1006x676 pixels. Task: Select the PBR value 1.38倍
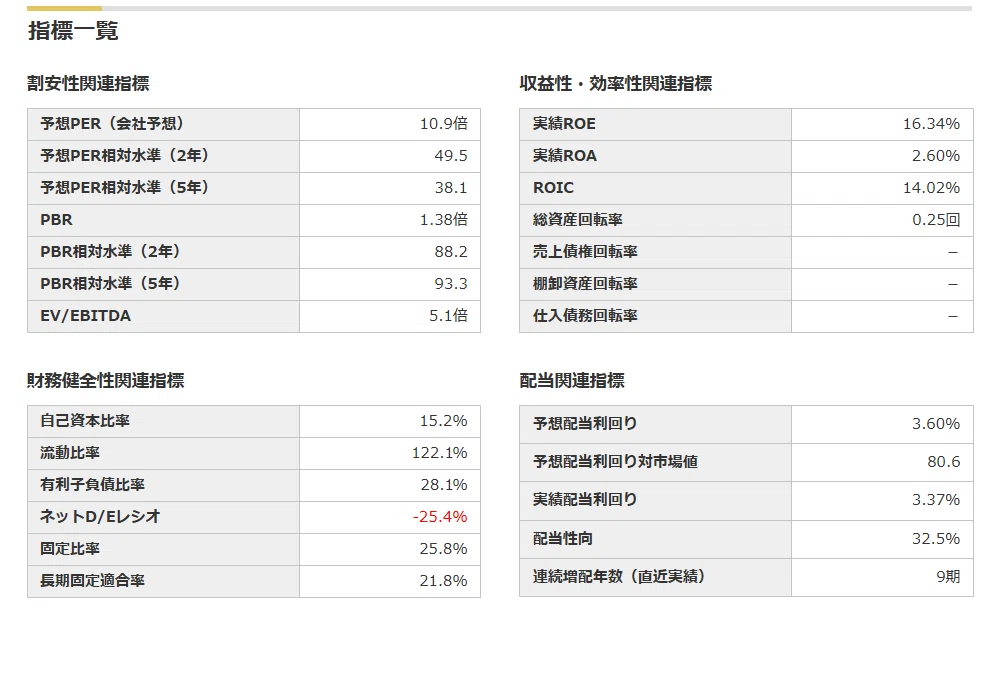pyautogui.click(x=443, y=220)
